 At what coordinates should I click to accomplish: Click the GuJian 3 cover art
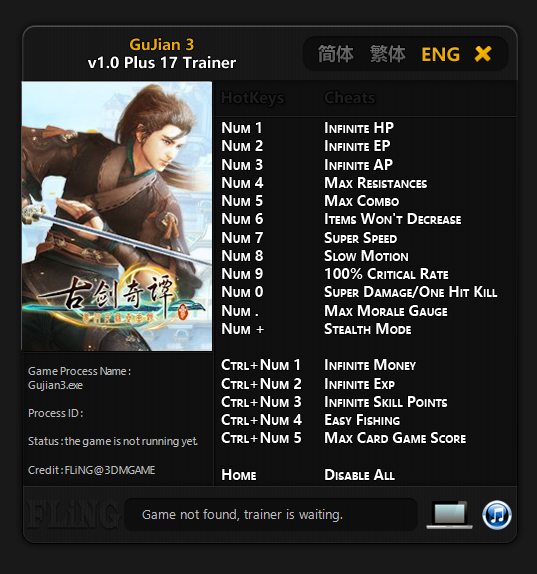tap(117, 216)
